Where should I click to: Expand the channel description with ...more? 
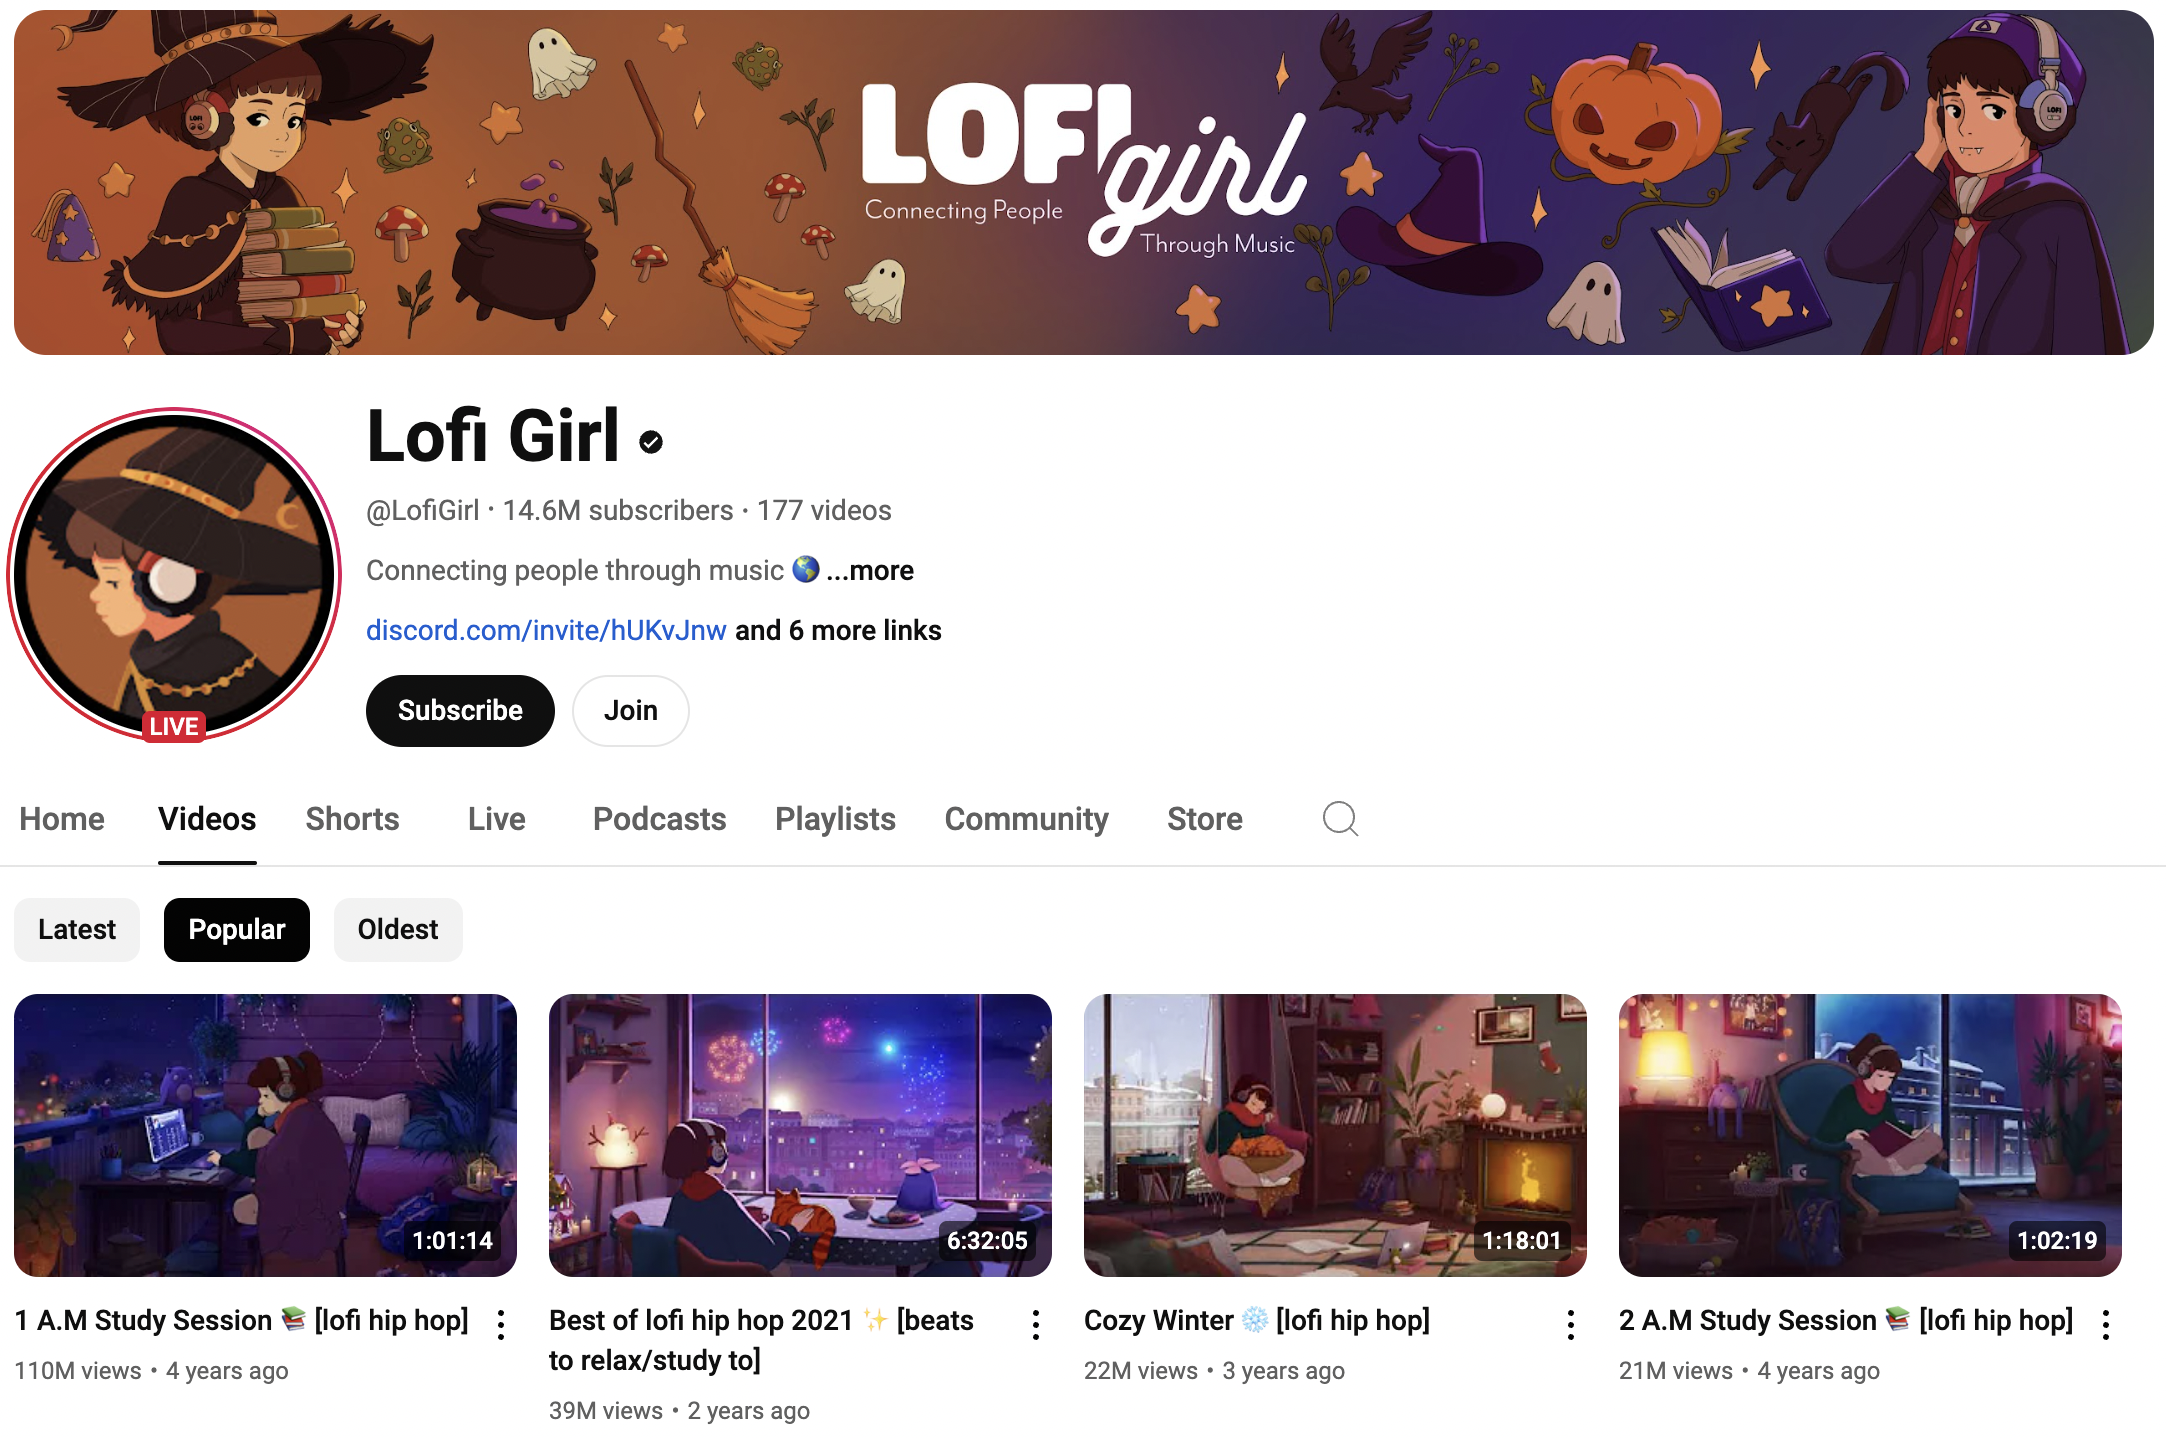tap(870, 570)
